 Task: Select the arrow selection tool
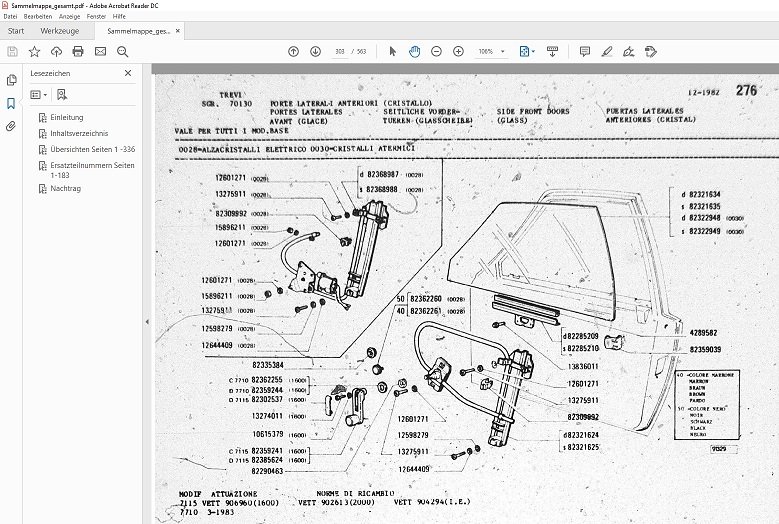click(x=391, y=51)
